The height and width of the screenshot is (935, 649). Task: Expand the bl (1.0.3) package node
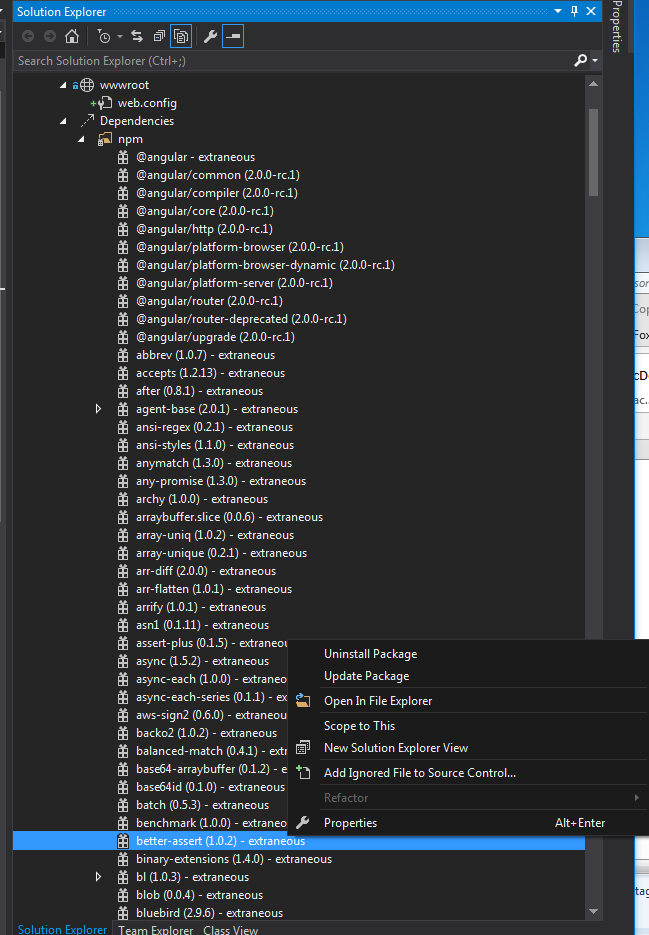pos(98,877)
